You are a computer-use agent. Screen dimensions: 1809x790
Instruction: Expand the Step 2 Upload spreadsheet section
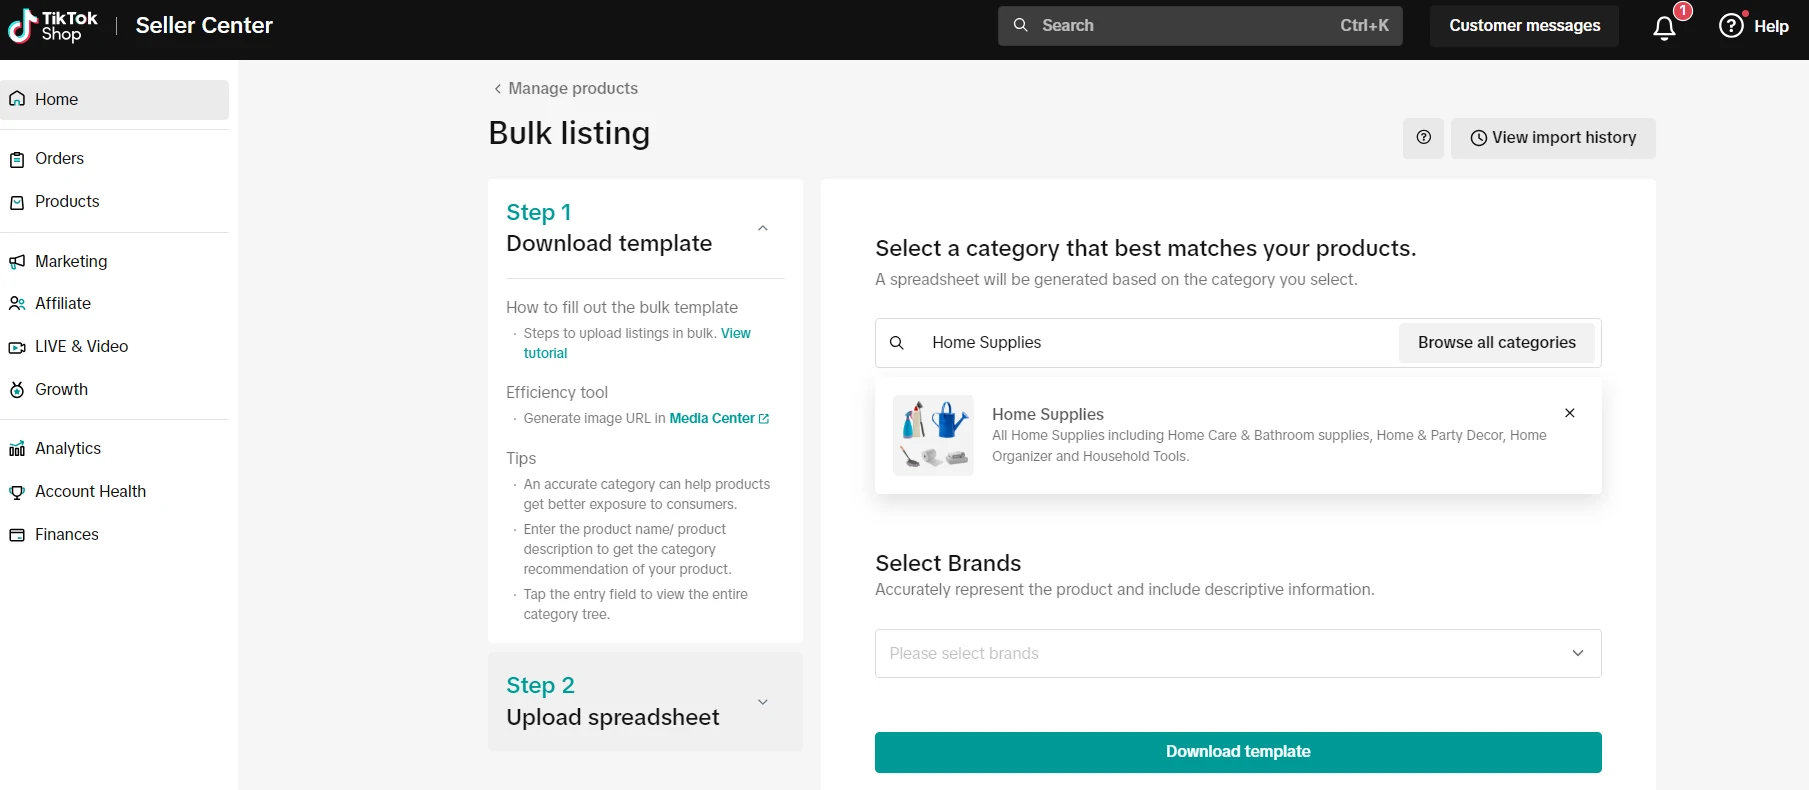[x=763, y=702]
